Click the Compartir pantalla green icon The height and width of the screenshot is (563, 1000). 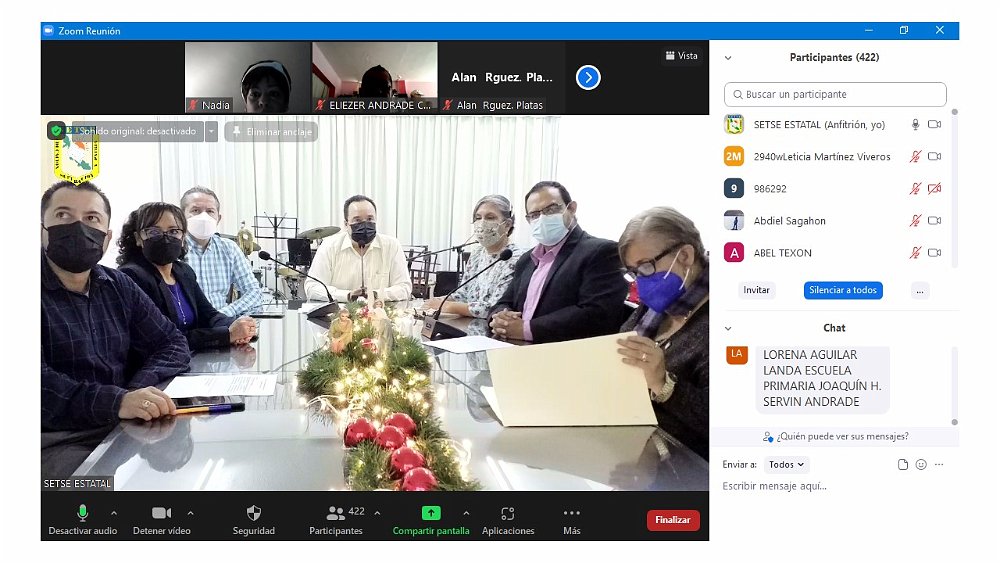430,513
